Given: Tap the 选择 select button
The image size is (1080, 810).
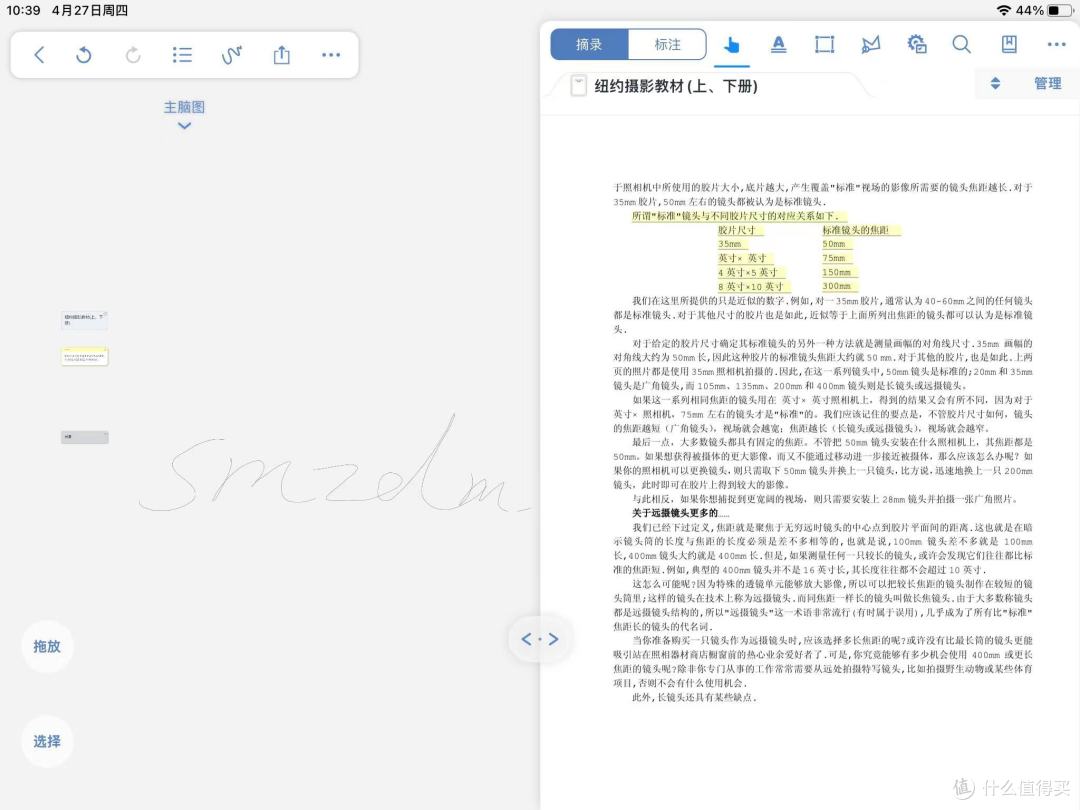Looking at the screenshot, I should tap(47, 741).
